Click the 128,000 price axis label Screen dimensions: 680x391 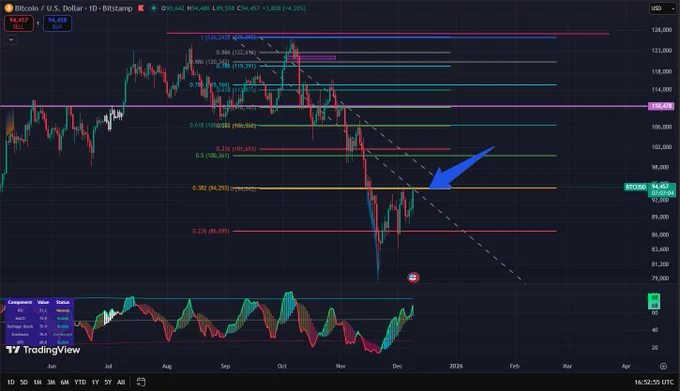pyautogui.click(x=662, y=30)
